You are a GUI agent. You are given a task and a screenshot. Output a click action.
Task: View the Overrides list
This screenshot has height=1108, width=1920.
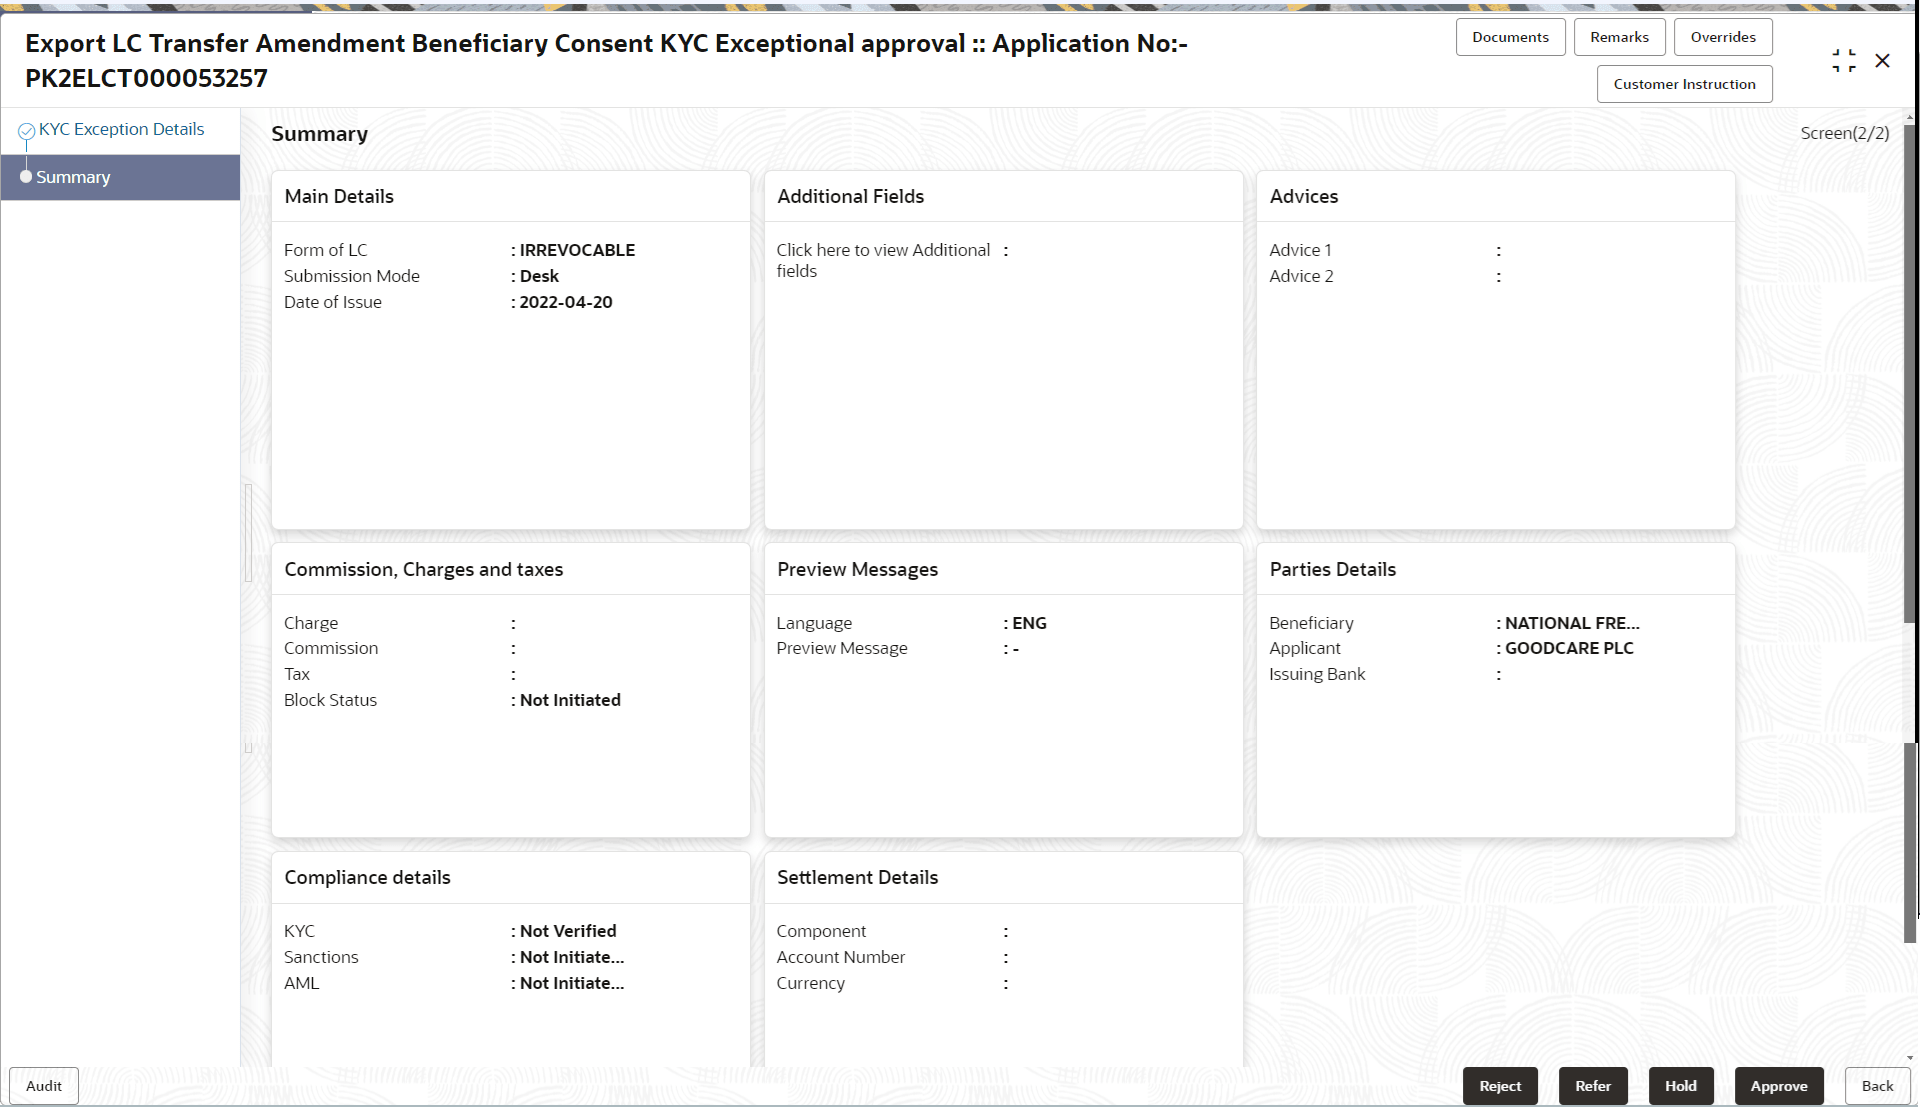coord(1722,36)
